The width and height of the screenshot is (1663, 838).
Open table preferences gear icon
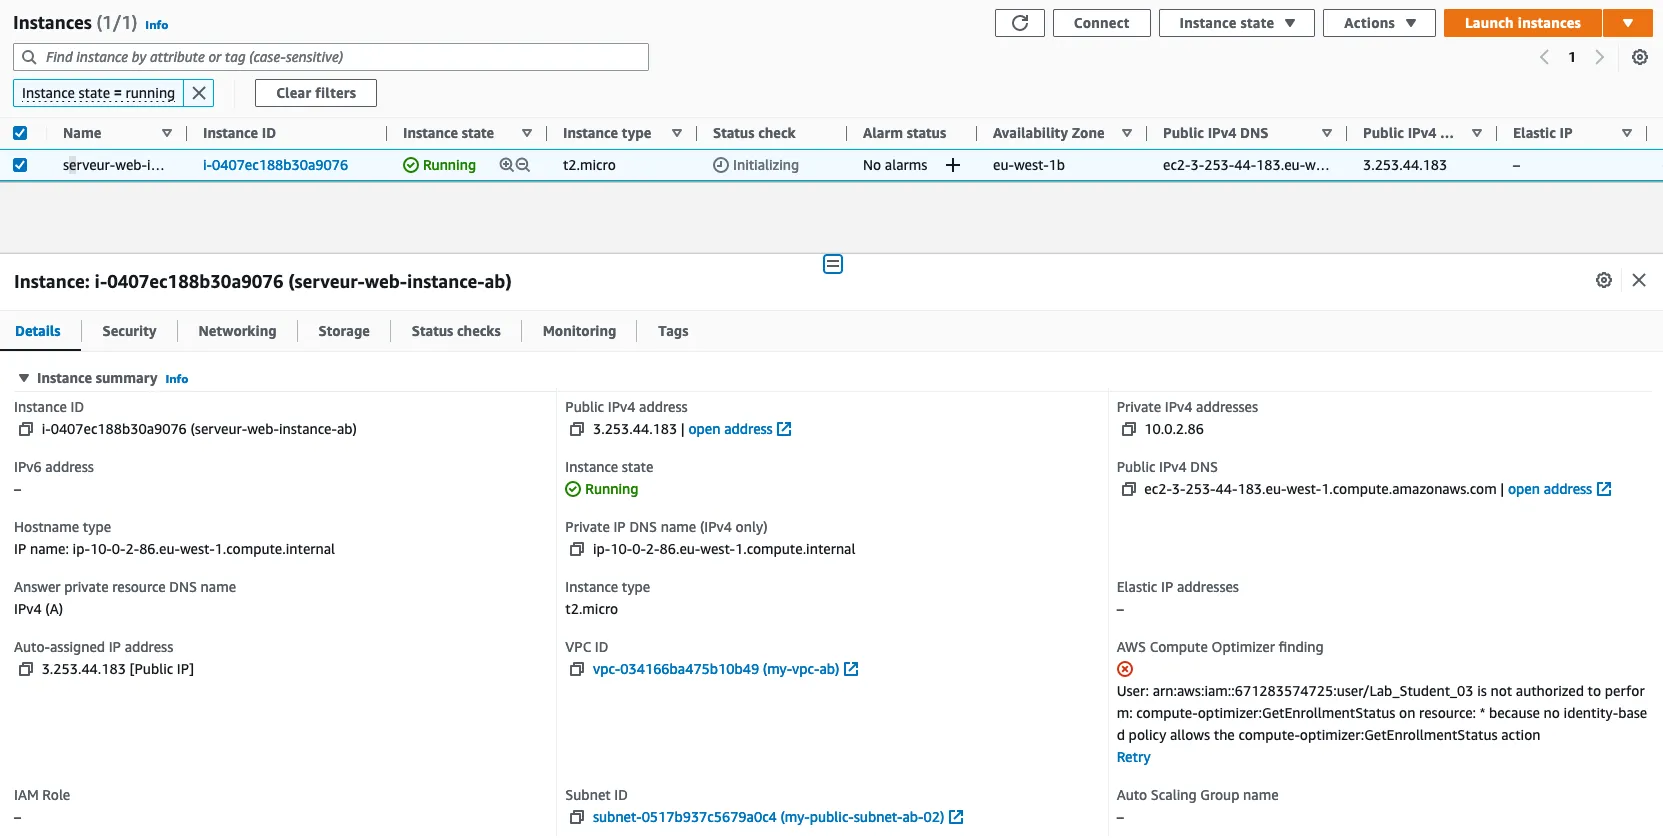click(1639, 57)
